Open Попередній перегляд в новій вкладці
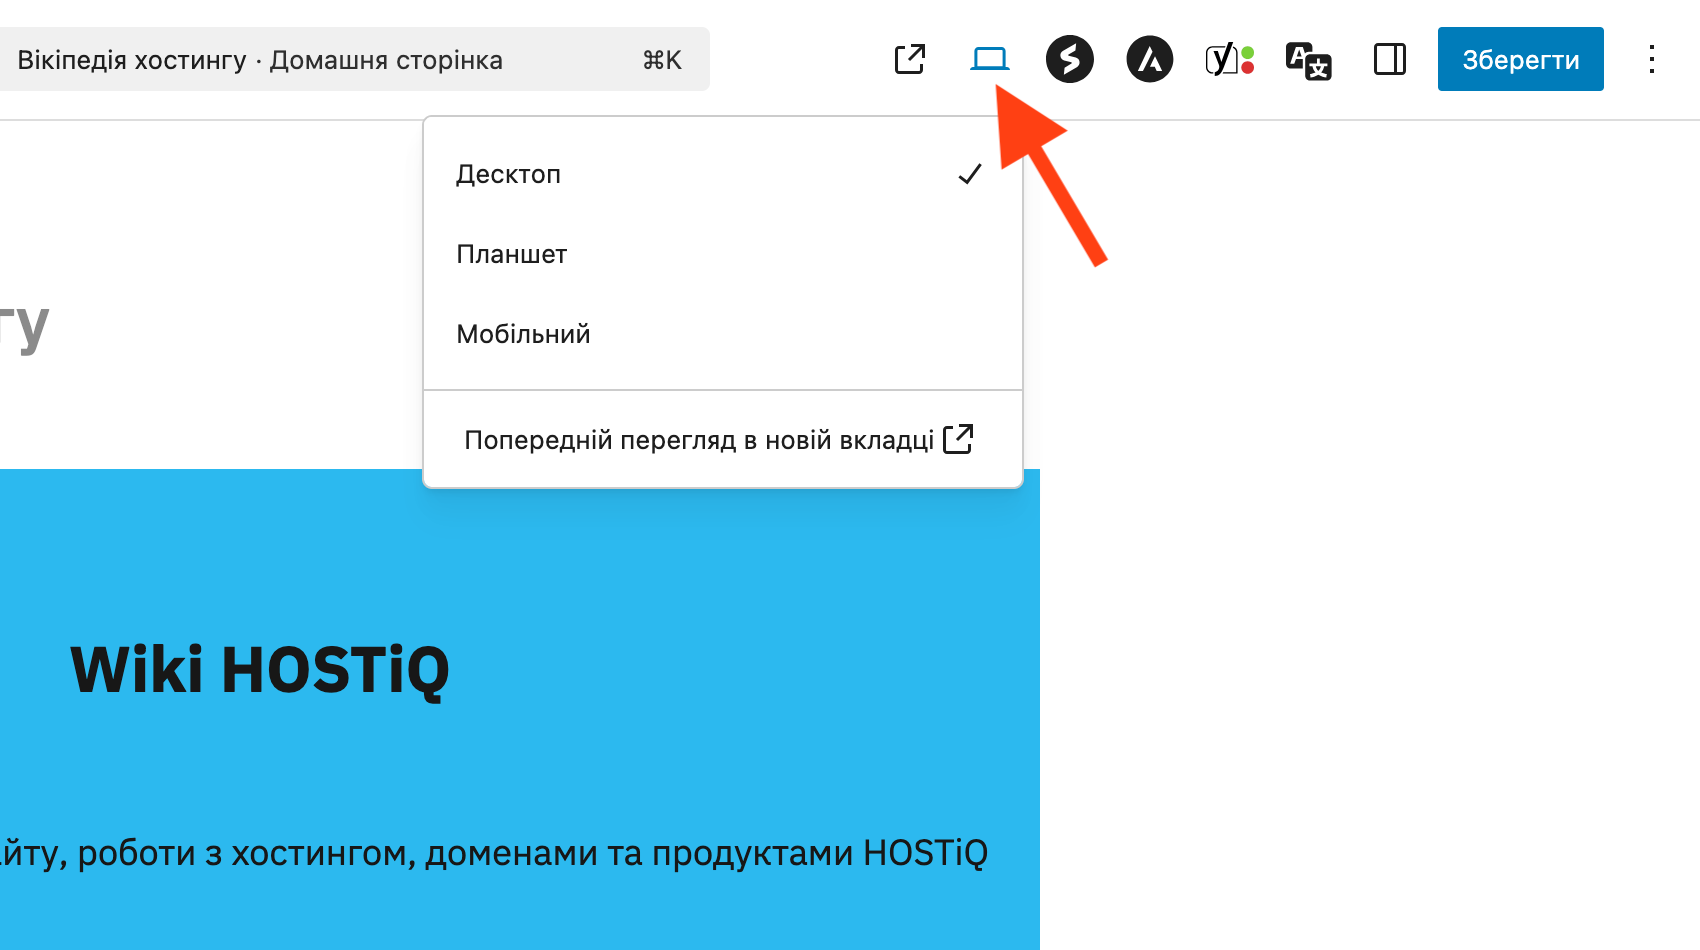 pyautogui.click(x=720, y=439)
